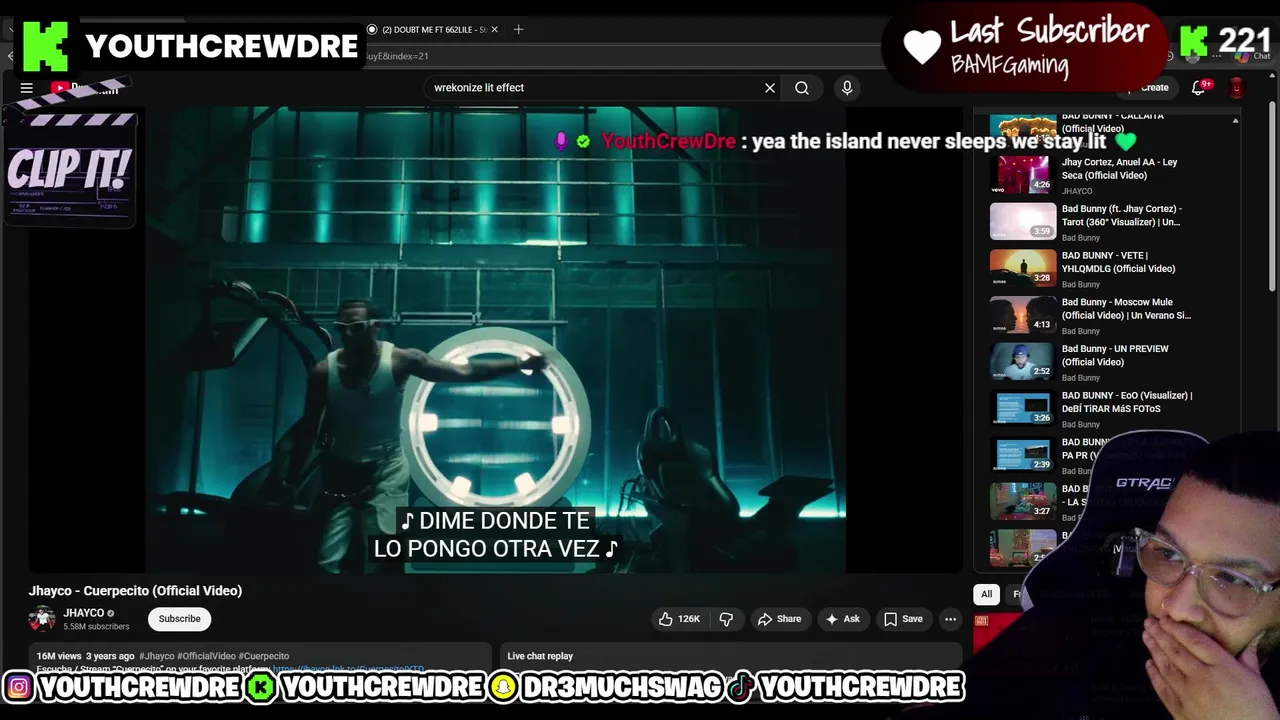Open 'Bad Bunny - Tarot (360° Visualizer)' title
Viewport: 1280px width, 720px height.
click(x=1121, y=215)
